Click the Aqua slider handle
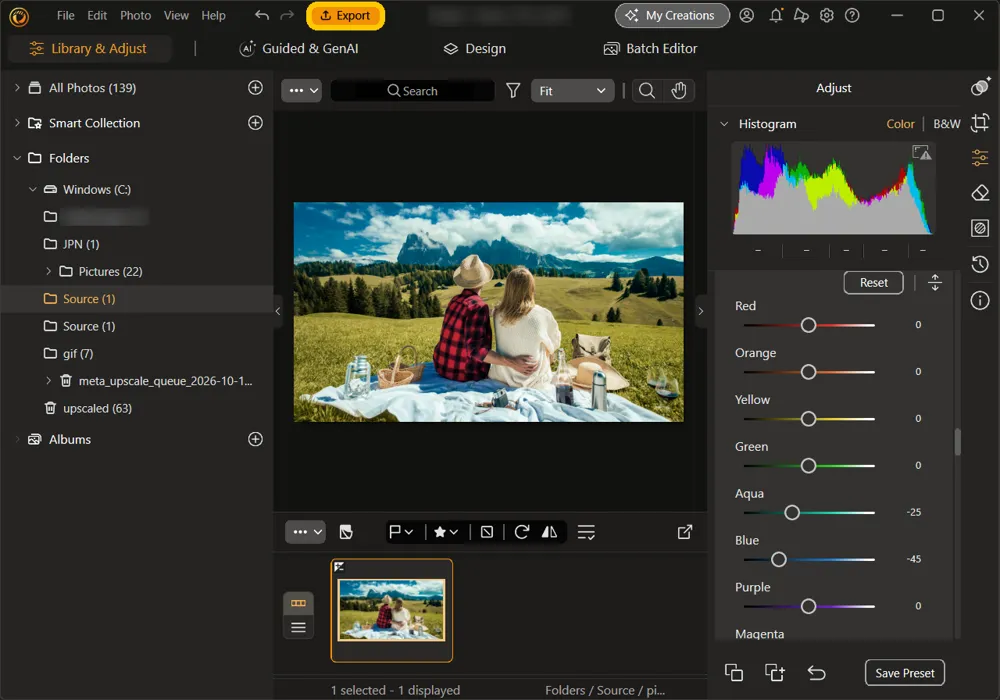This screenshot has height=700, width=1000. pos(791,513)
